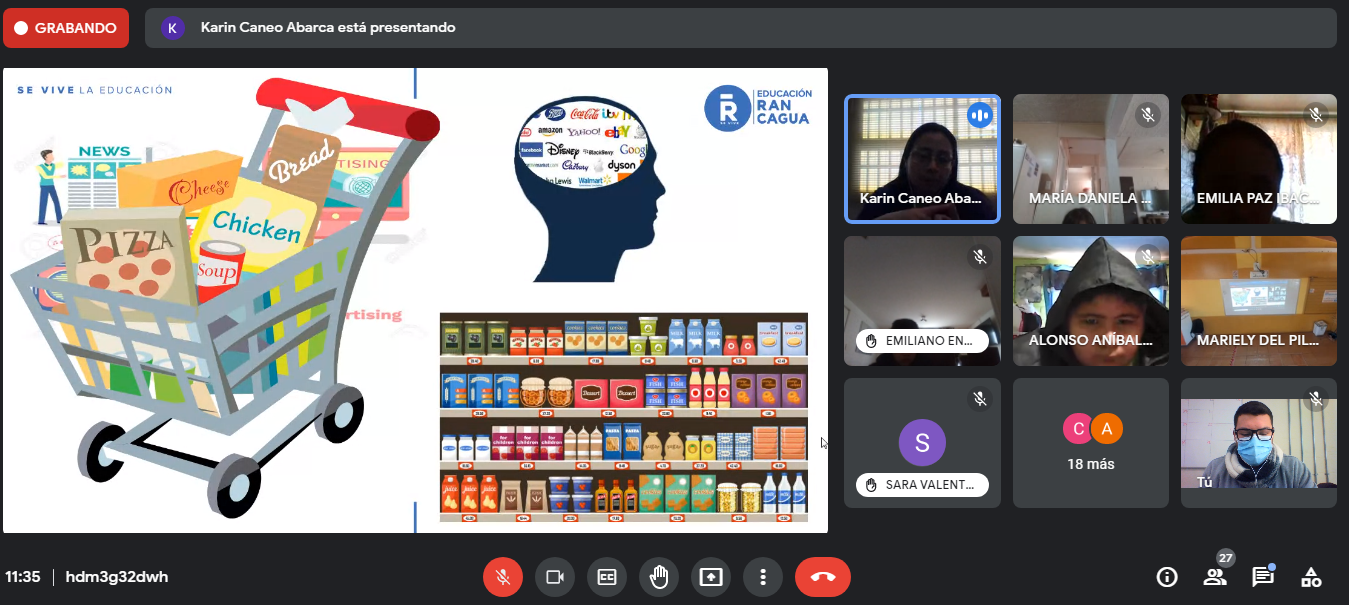Select MARIELY DEL PIL video tile
The height and width of the screenshot is (605, 1349).
(1258, 301)
